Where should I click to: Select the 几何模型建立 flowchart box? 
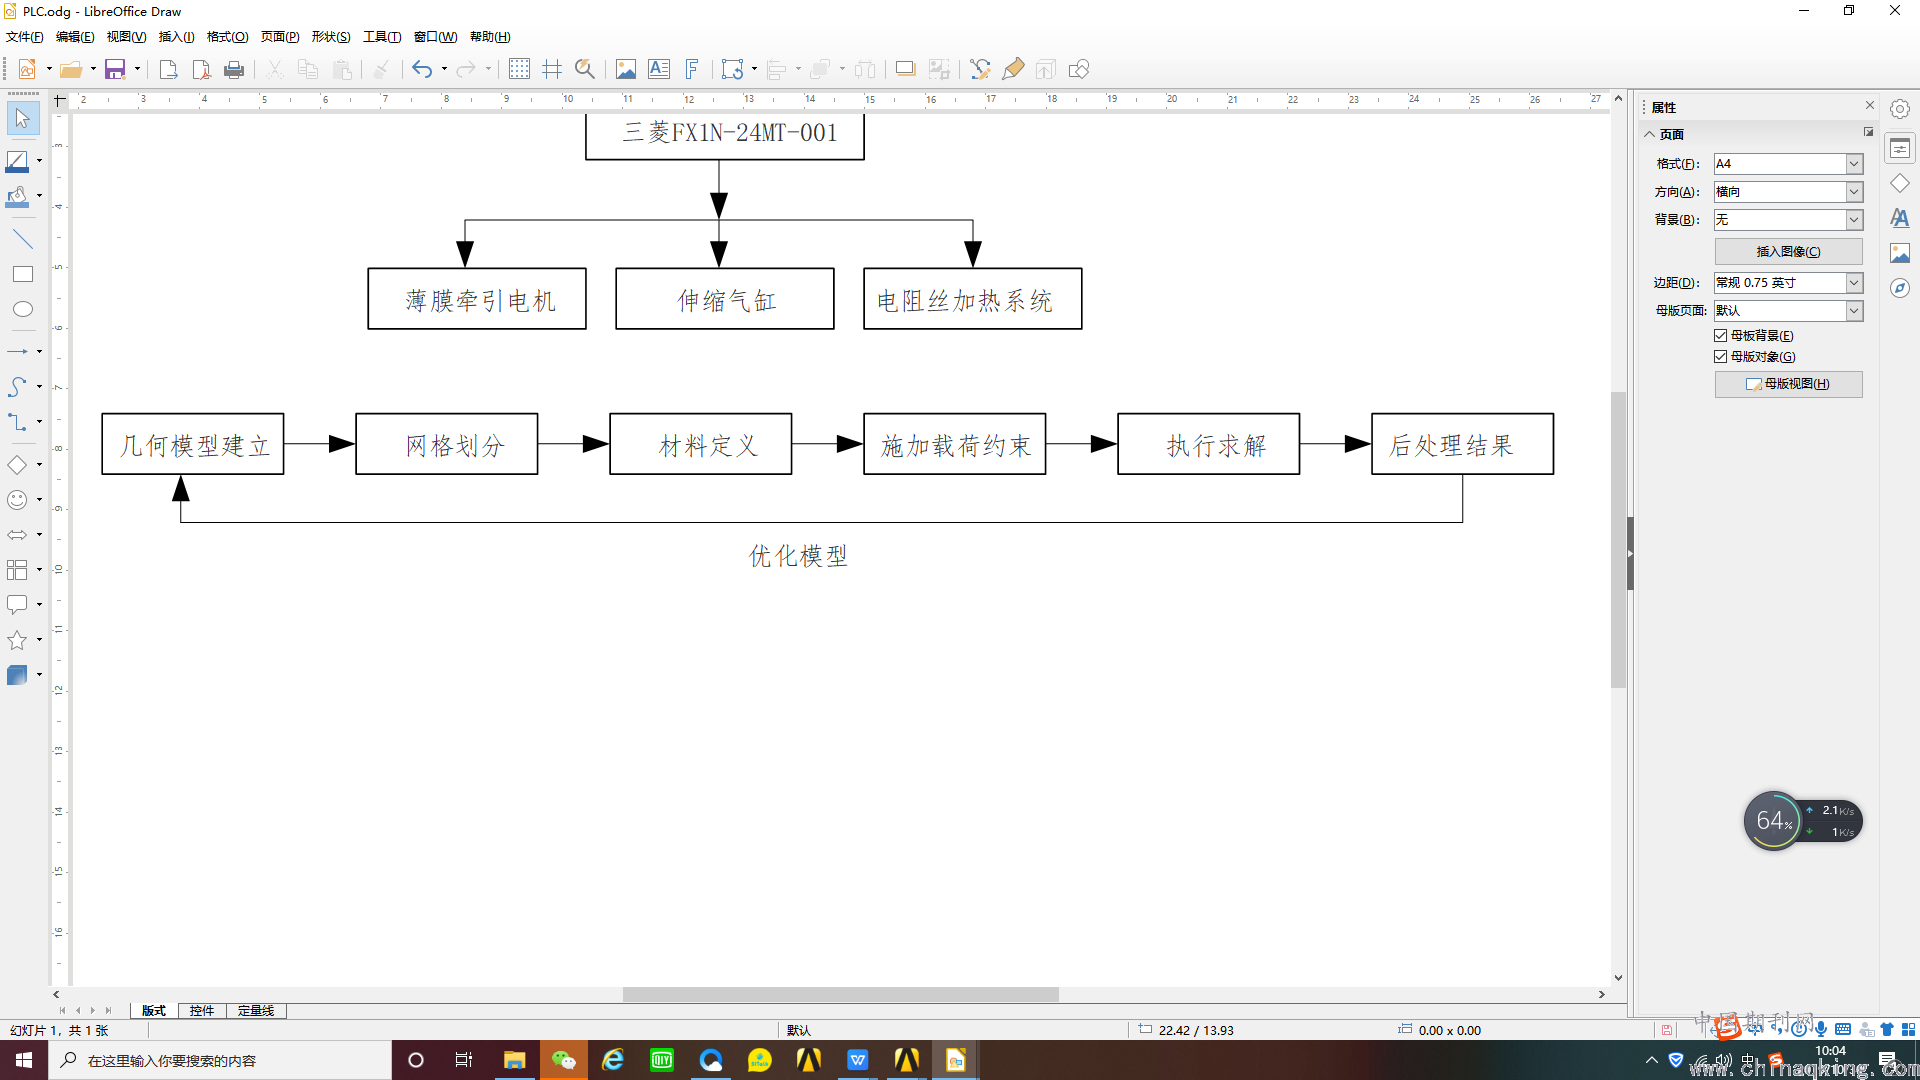click(193, 444)
